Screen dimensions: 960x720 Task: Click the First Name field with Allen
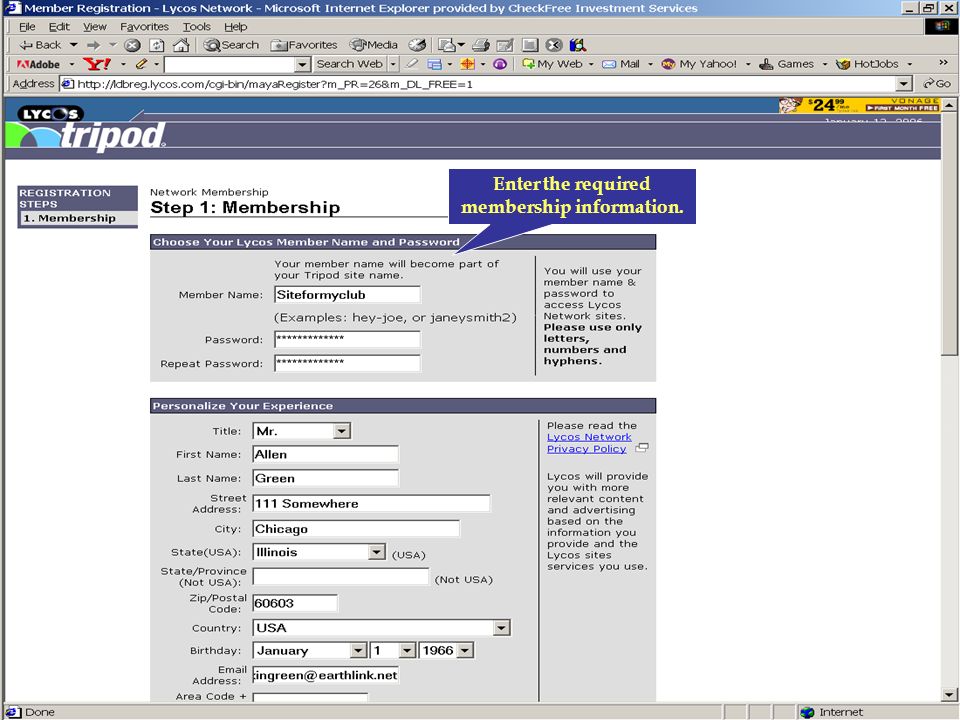click(x=325, y=454)
